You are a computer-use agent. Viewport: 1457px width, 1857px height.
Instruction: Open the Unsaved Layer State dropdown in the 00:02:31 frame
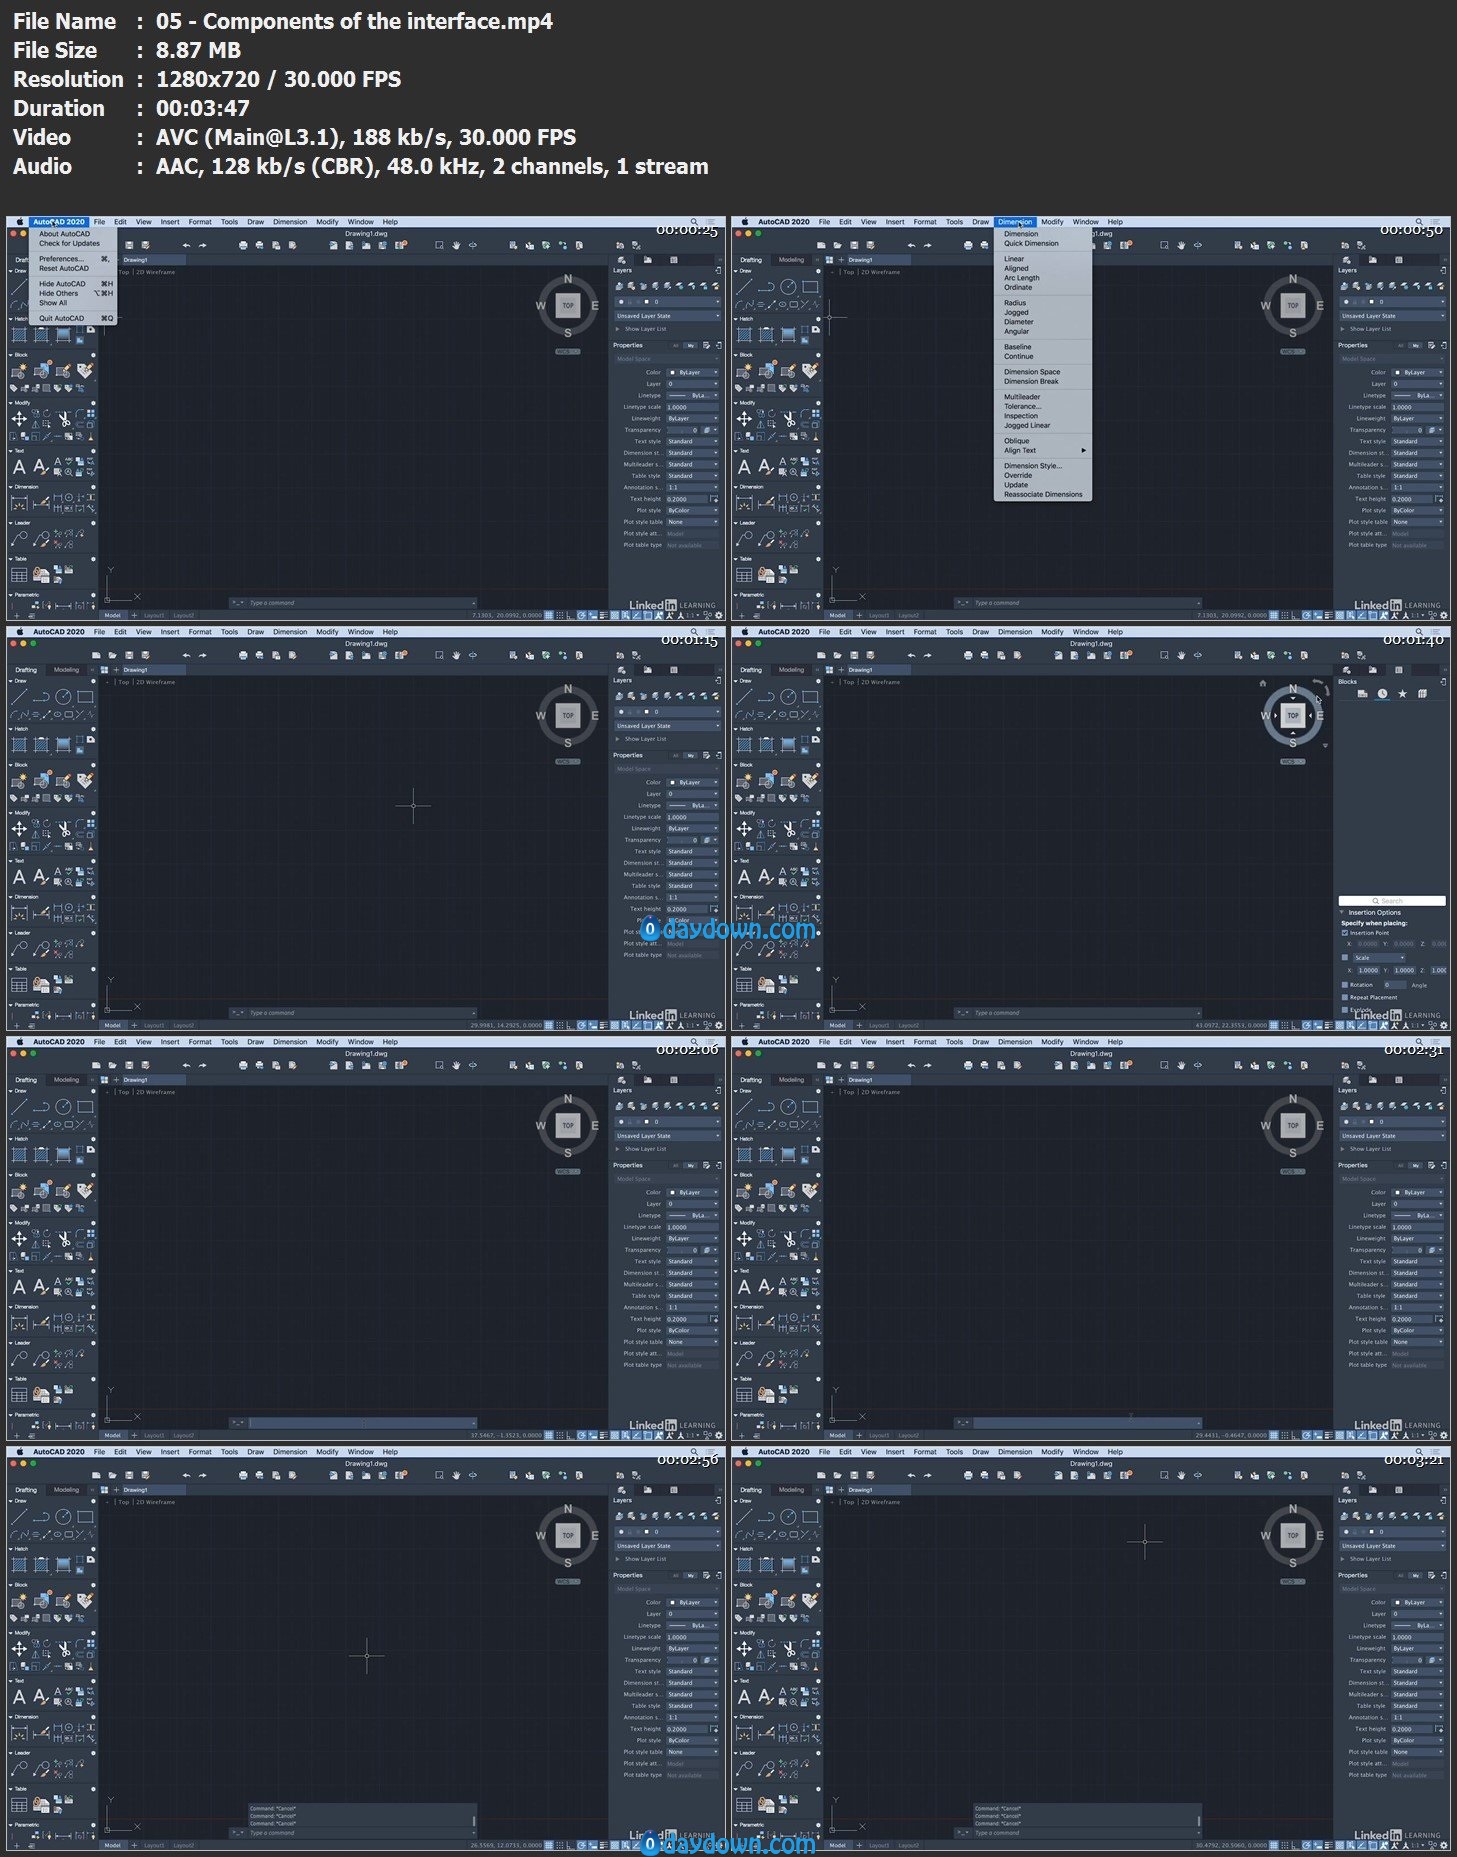click(1392, 1136)
